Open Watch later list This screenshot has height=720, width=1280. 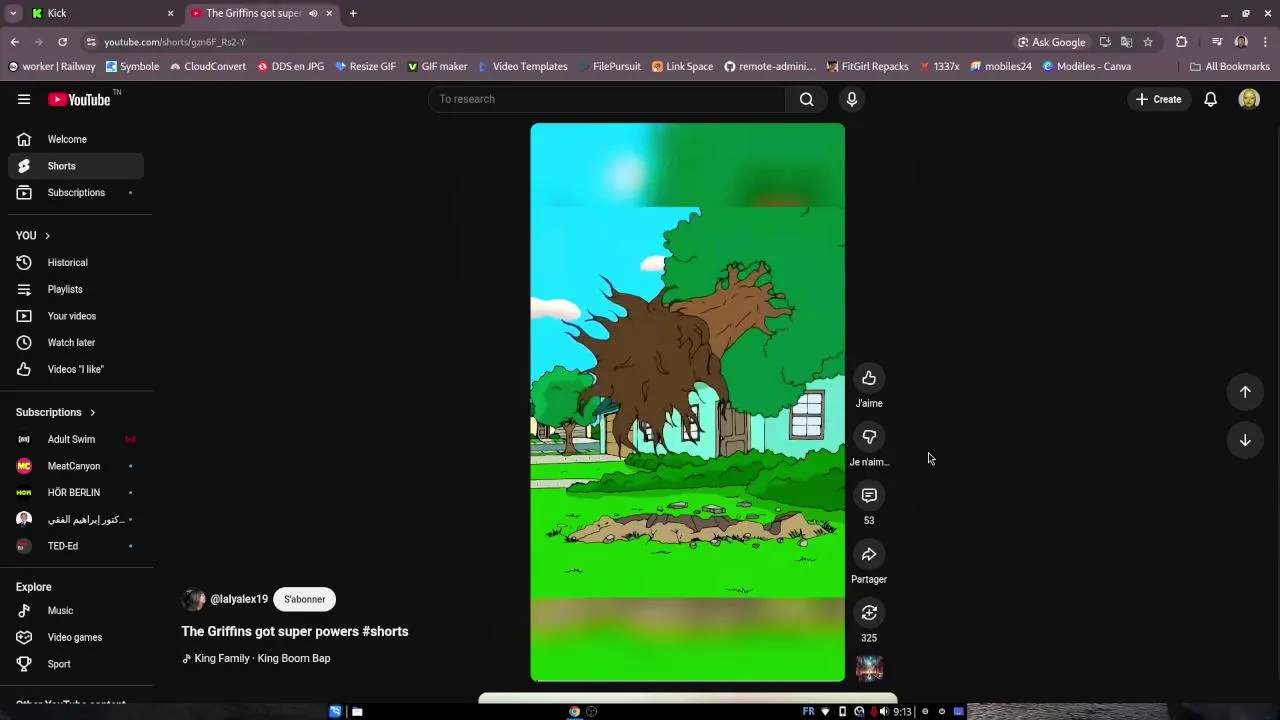click(76, 342)
